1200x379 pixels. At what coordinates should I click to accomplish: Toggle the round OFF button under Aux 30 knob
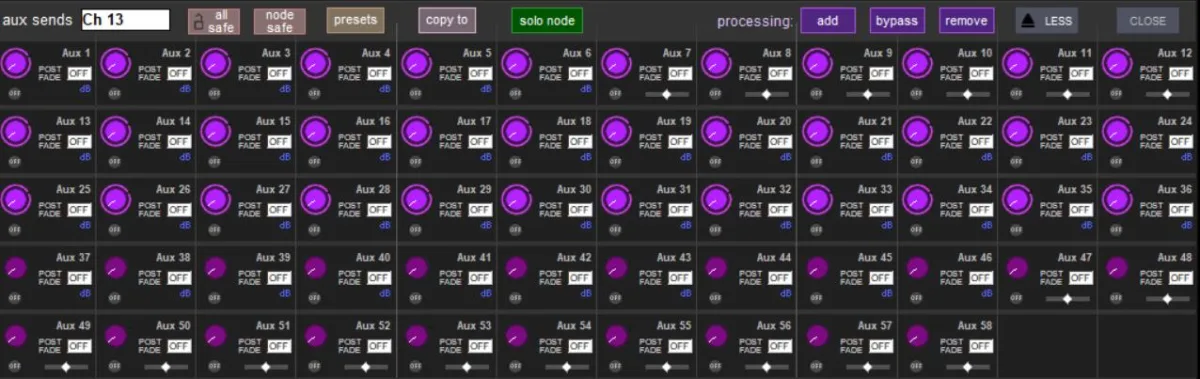tap(515, 229)
